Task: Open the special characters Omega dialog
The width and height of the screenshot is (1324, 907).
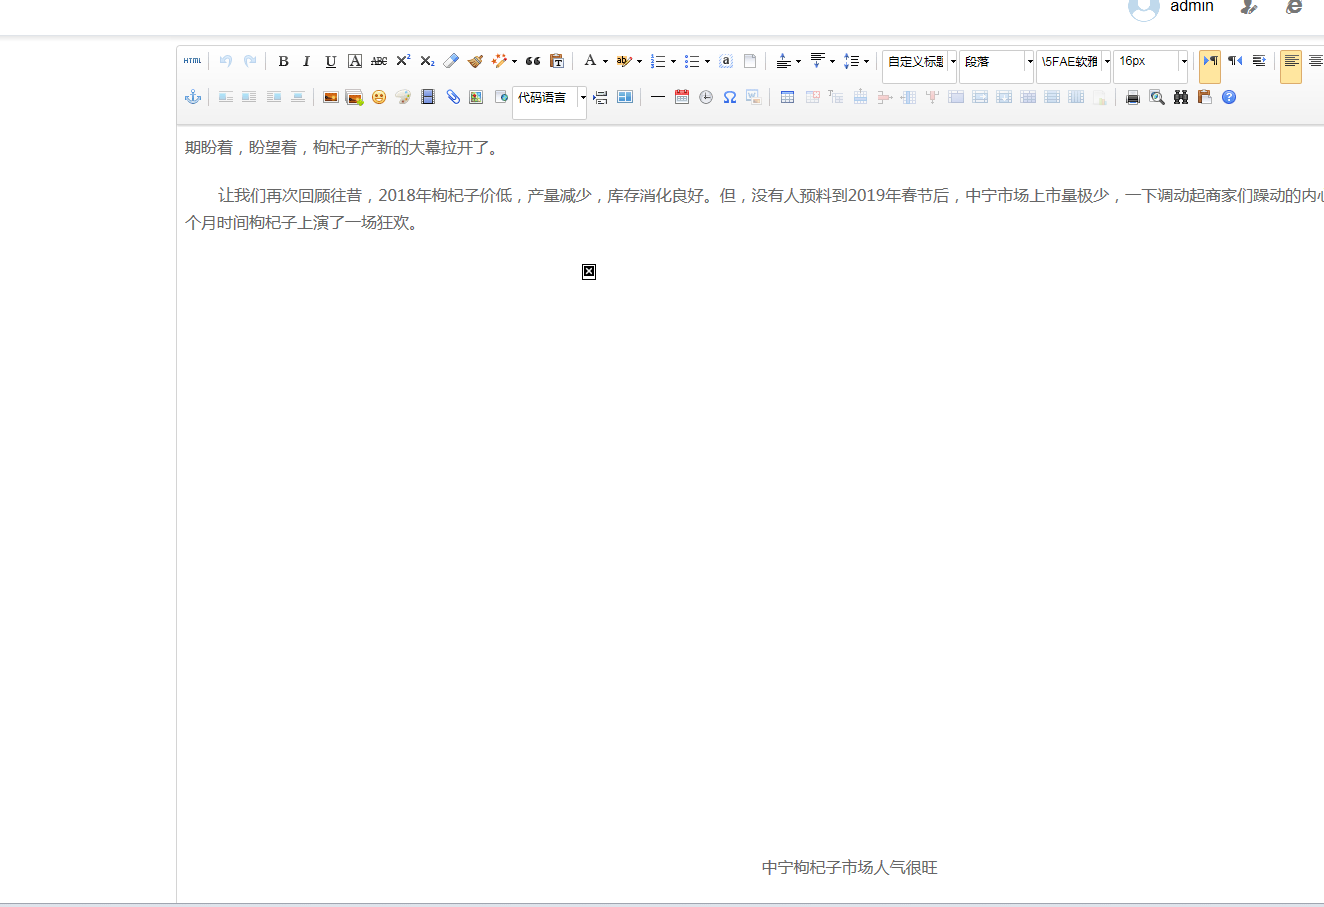Action: [730, 97]
